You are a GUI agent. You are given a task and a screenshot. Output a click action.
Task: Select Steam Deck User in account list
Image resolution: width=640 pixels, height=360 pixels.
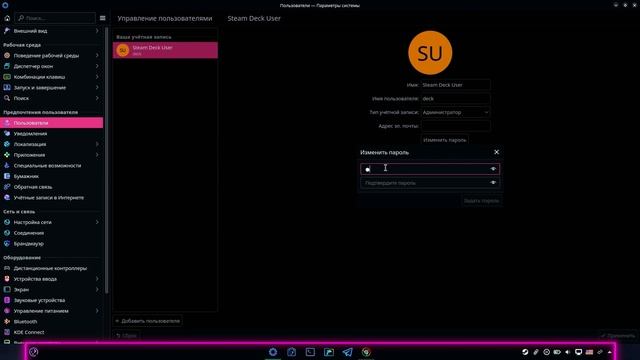point(165,50)
